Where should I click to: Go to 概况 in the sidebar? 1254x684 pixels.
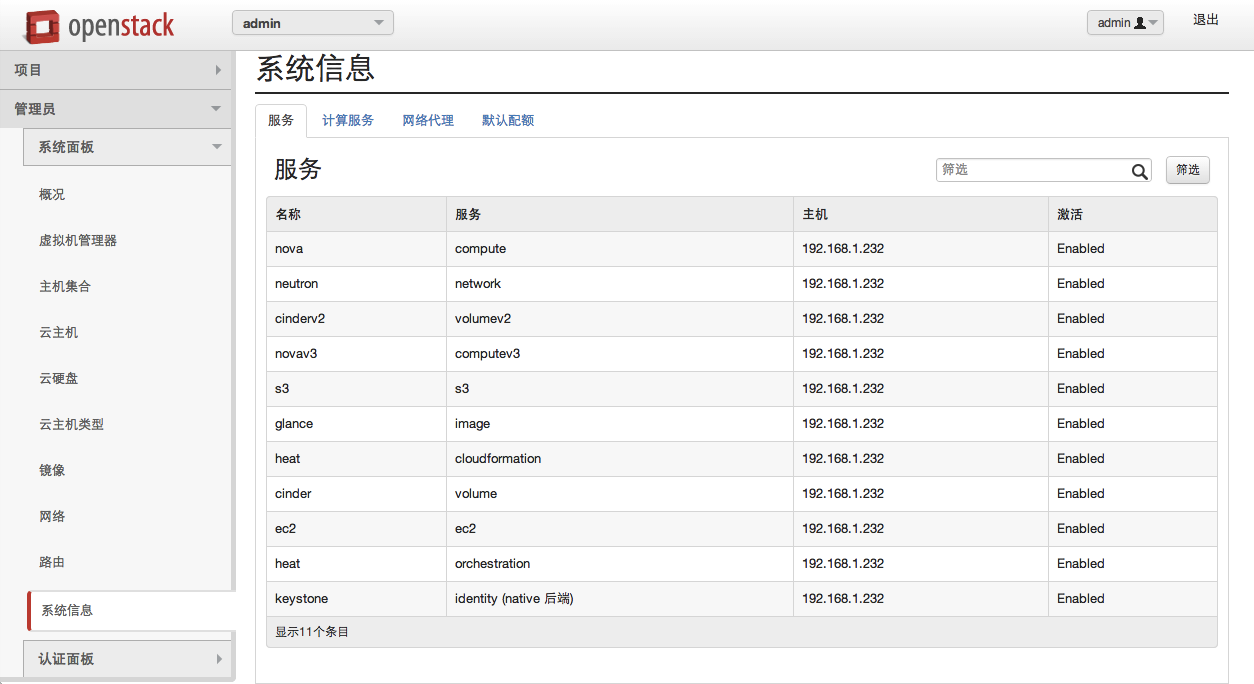click(52, 195)
